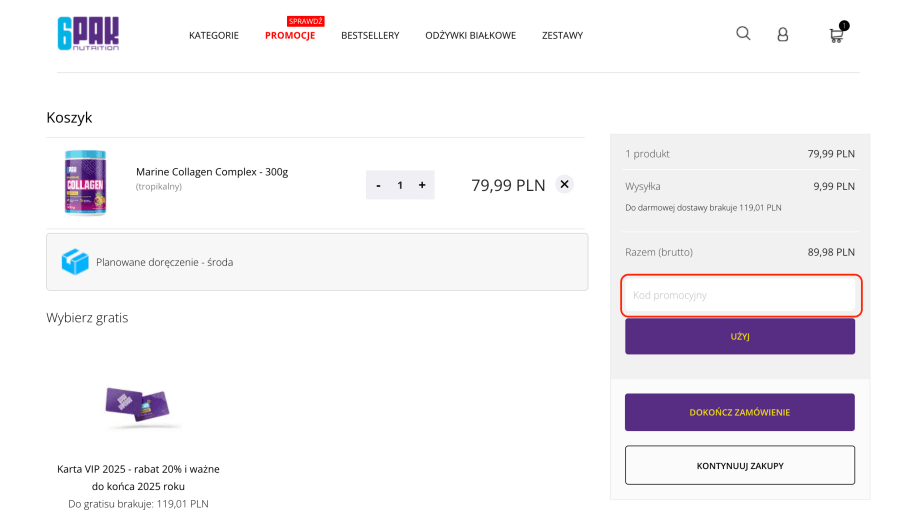Screen dimensions: 900x515
Task: Click DOKOŃCZ ZAMÓWIENIE button
Action: 740,412
